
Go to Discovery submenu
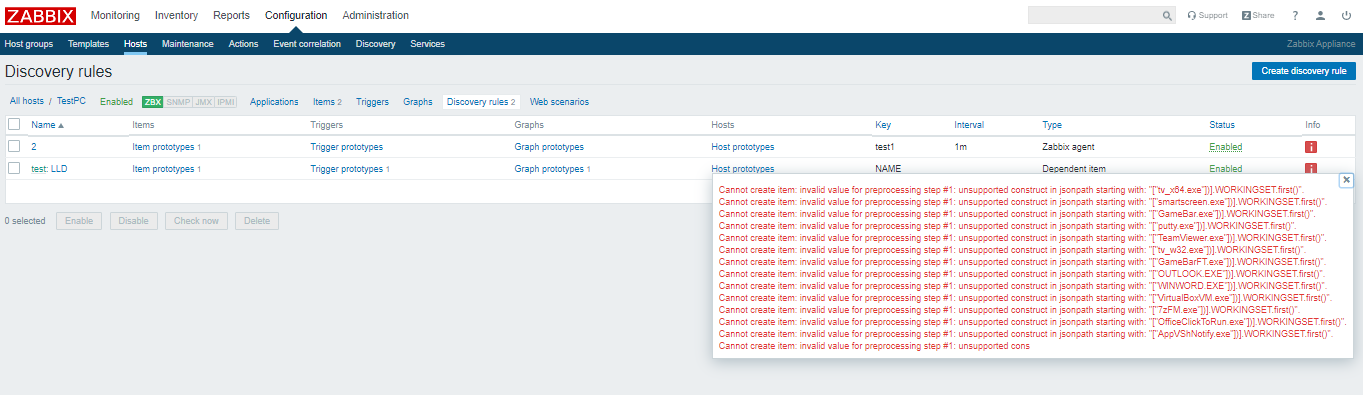[376, 44]
